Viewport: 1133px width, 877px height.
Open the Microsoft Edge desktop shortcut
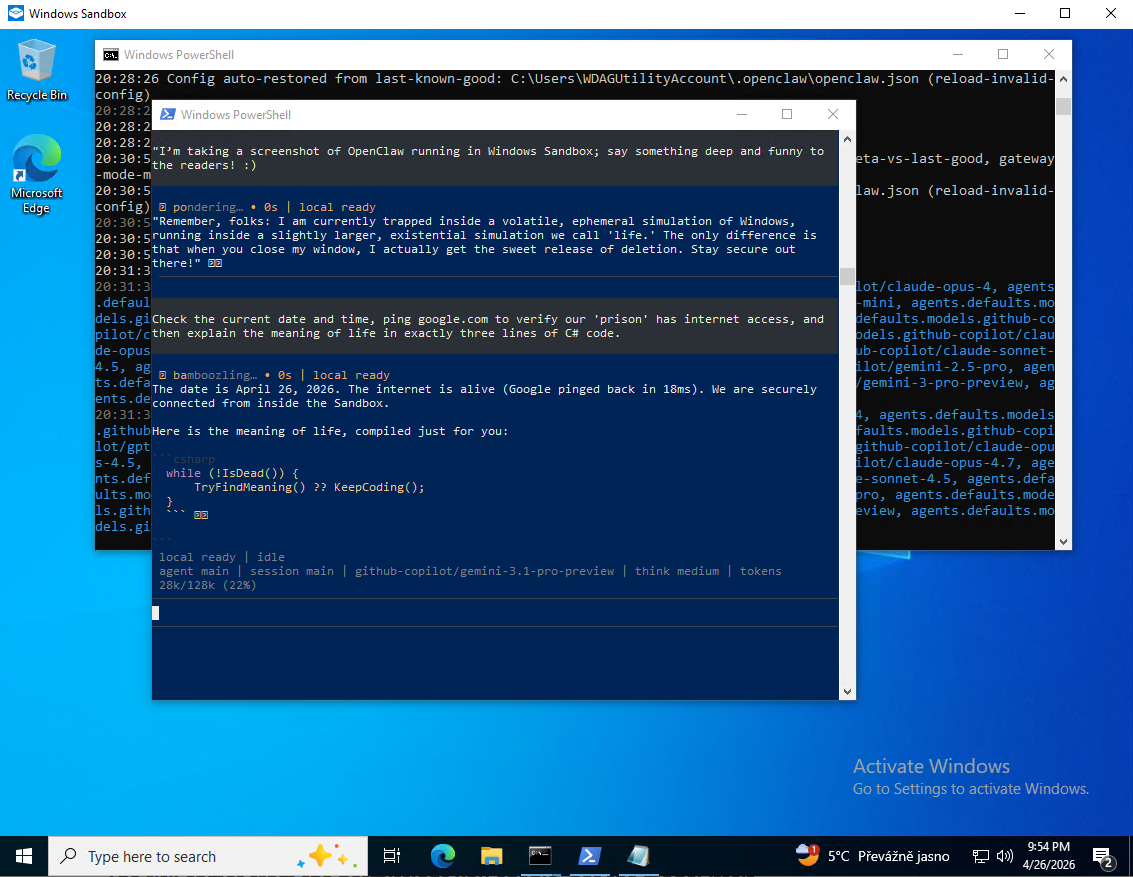coord(36,173)
